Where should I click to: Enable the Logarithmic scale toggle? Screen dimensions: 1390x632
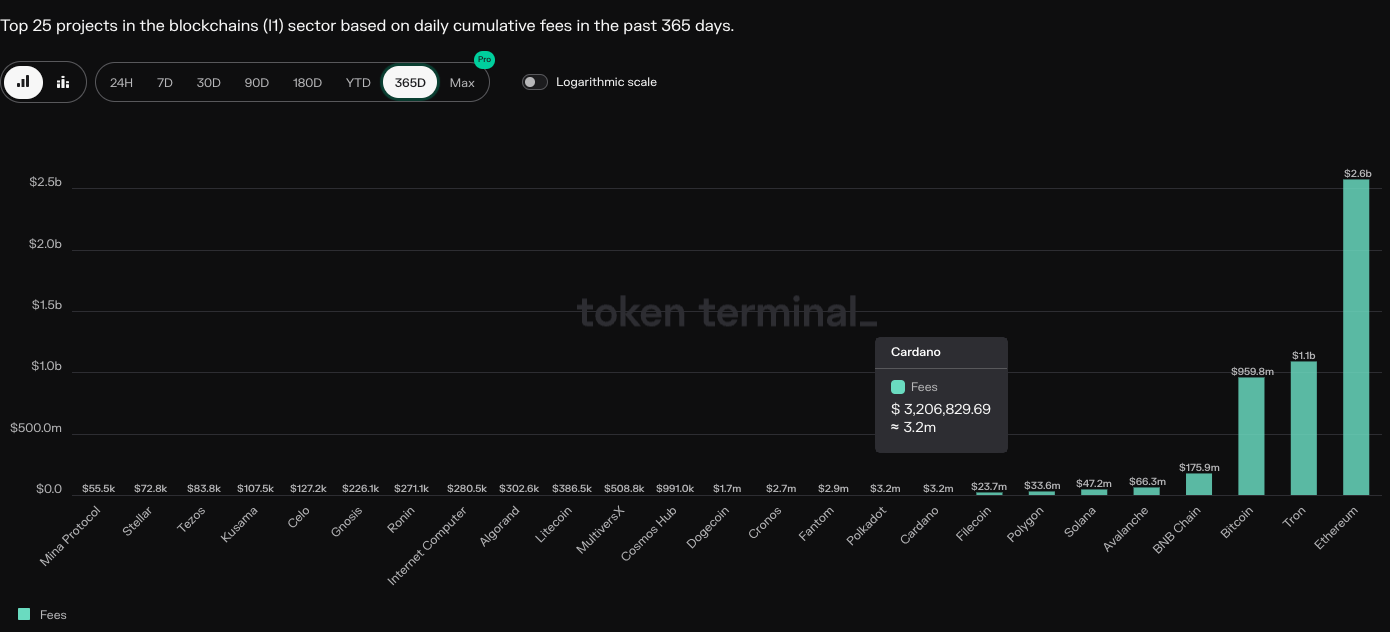pos(534,82)
